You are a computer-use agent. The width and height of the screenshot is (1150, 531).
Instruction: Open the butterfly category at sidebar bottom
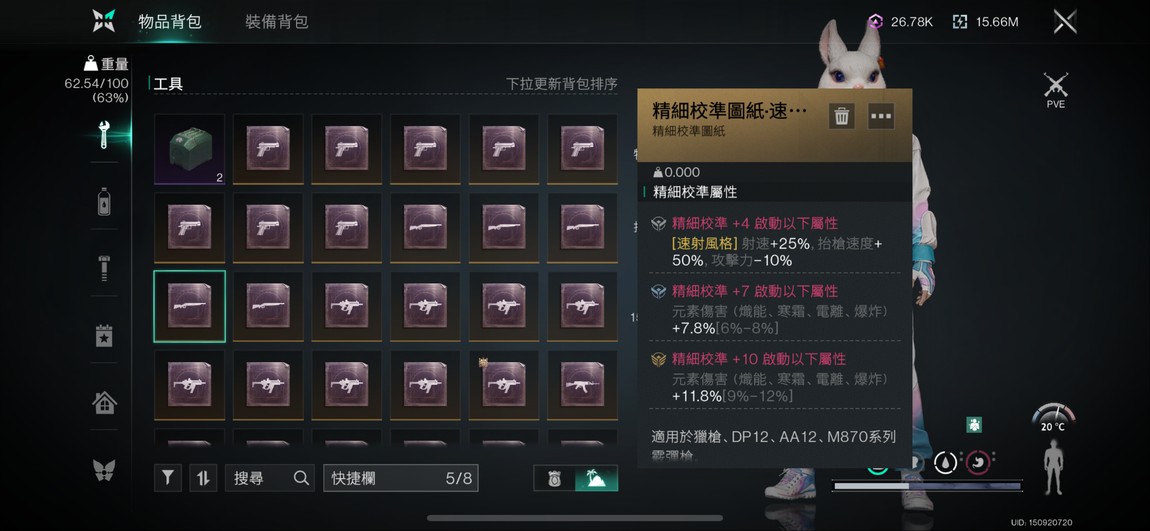point(104,469)
